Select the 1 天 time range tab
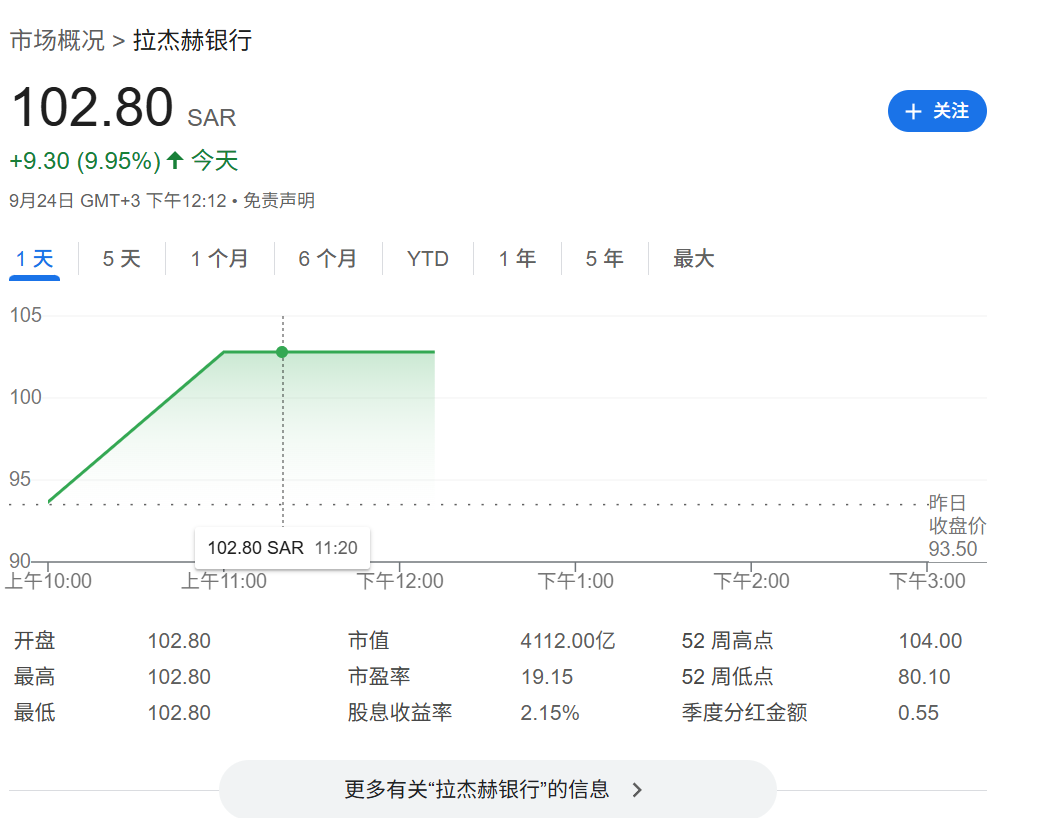This screenshot has height=818, width=1044. (x=35, y=259)
